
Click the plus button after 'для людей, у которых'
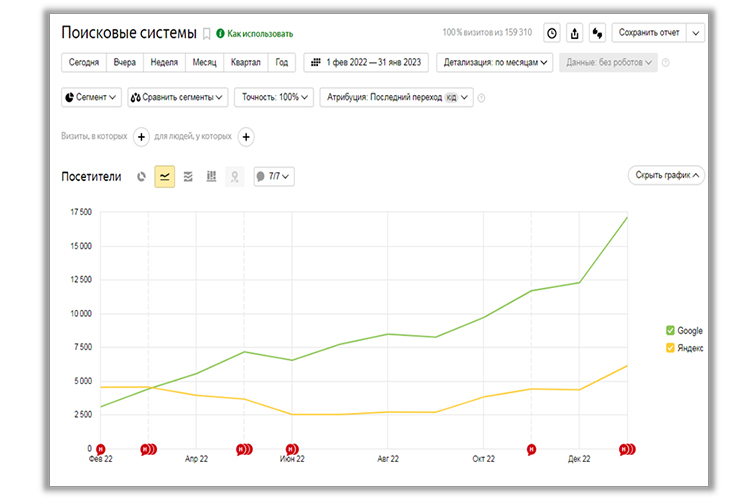click(246, 137)
